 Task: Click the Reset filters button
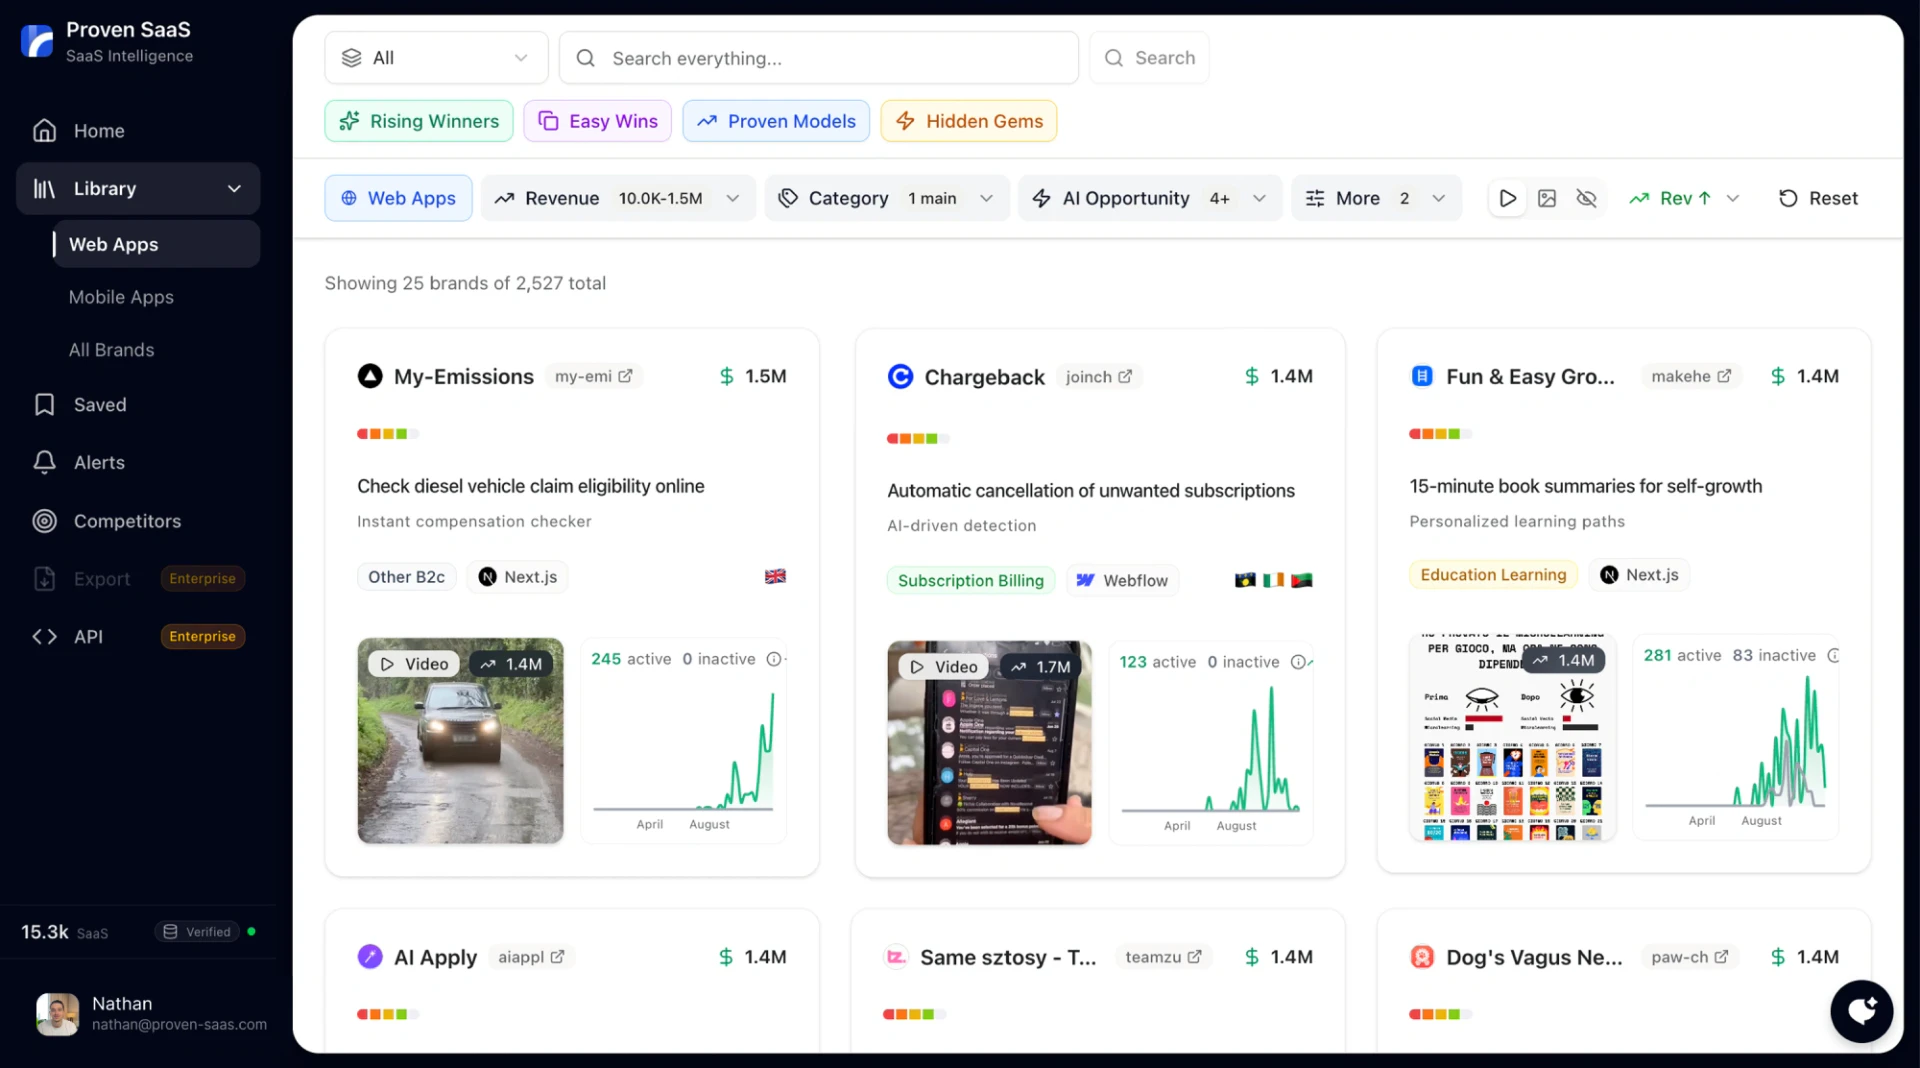[1818, 197]
